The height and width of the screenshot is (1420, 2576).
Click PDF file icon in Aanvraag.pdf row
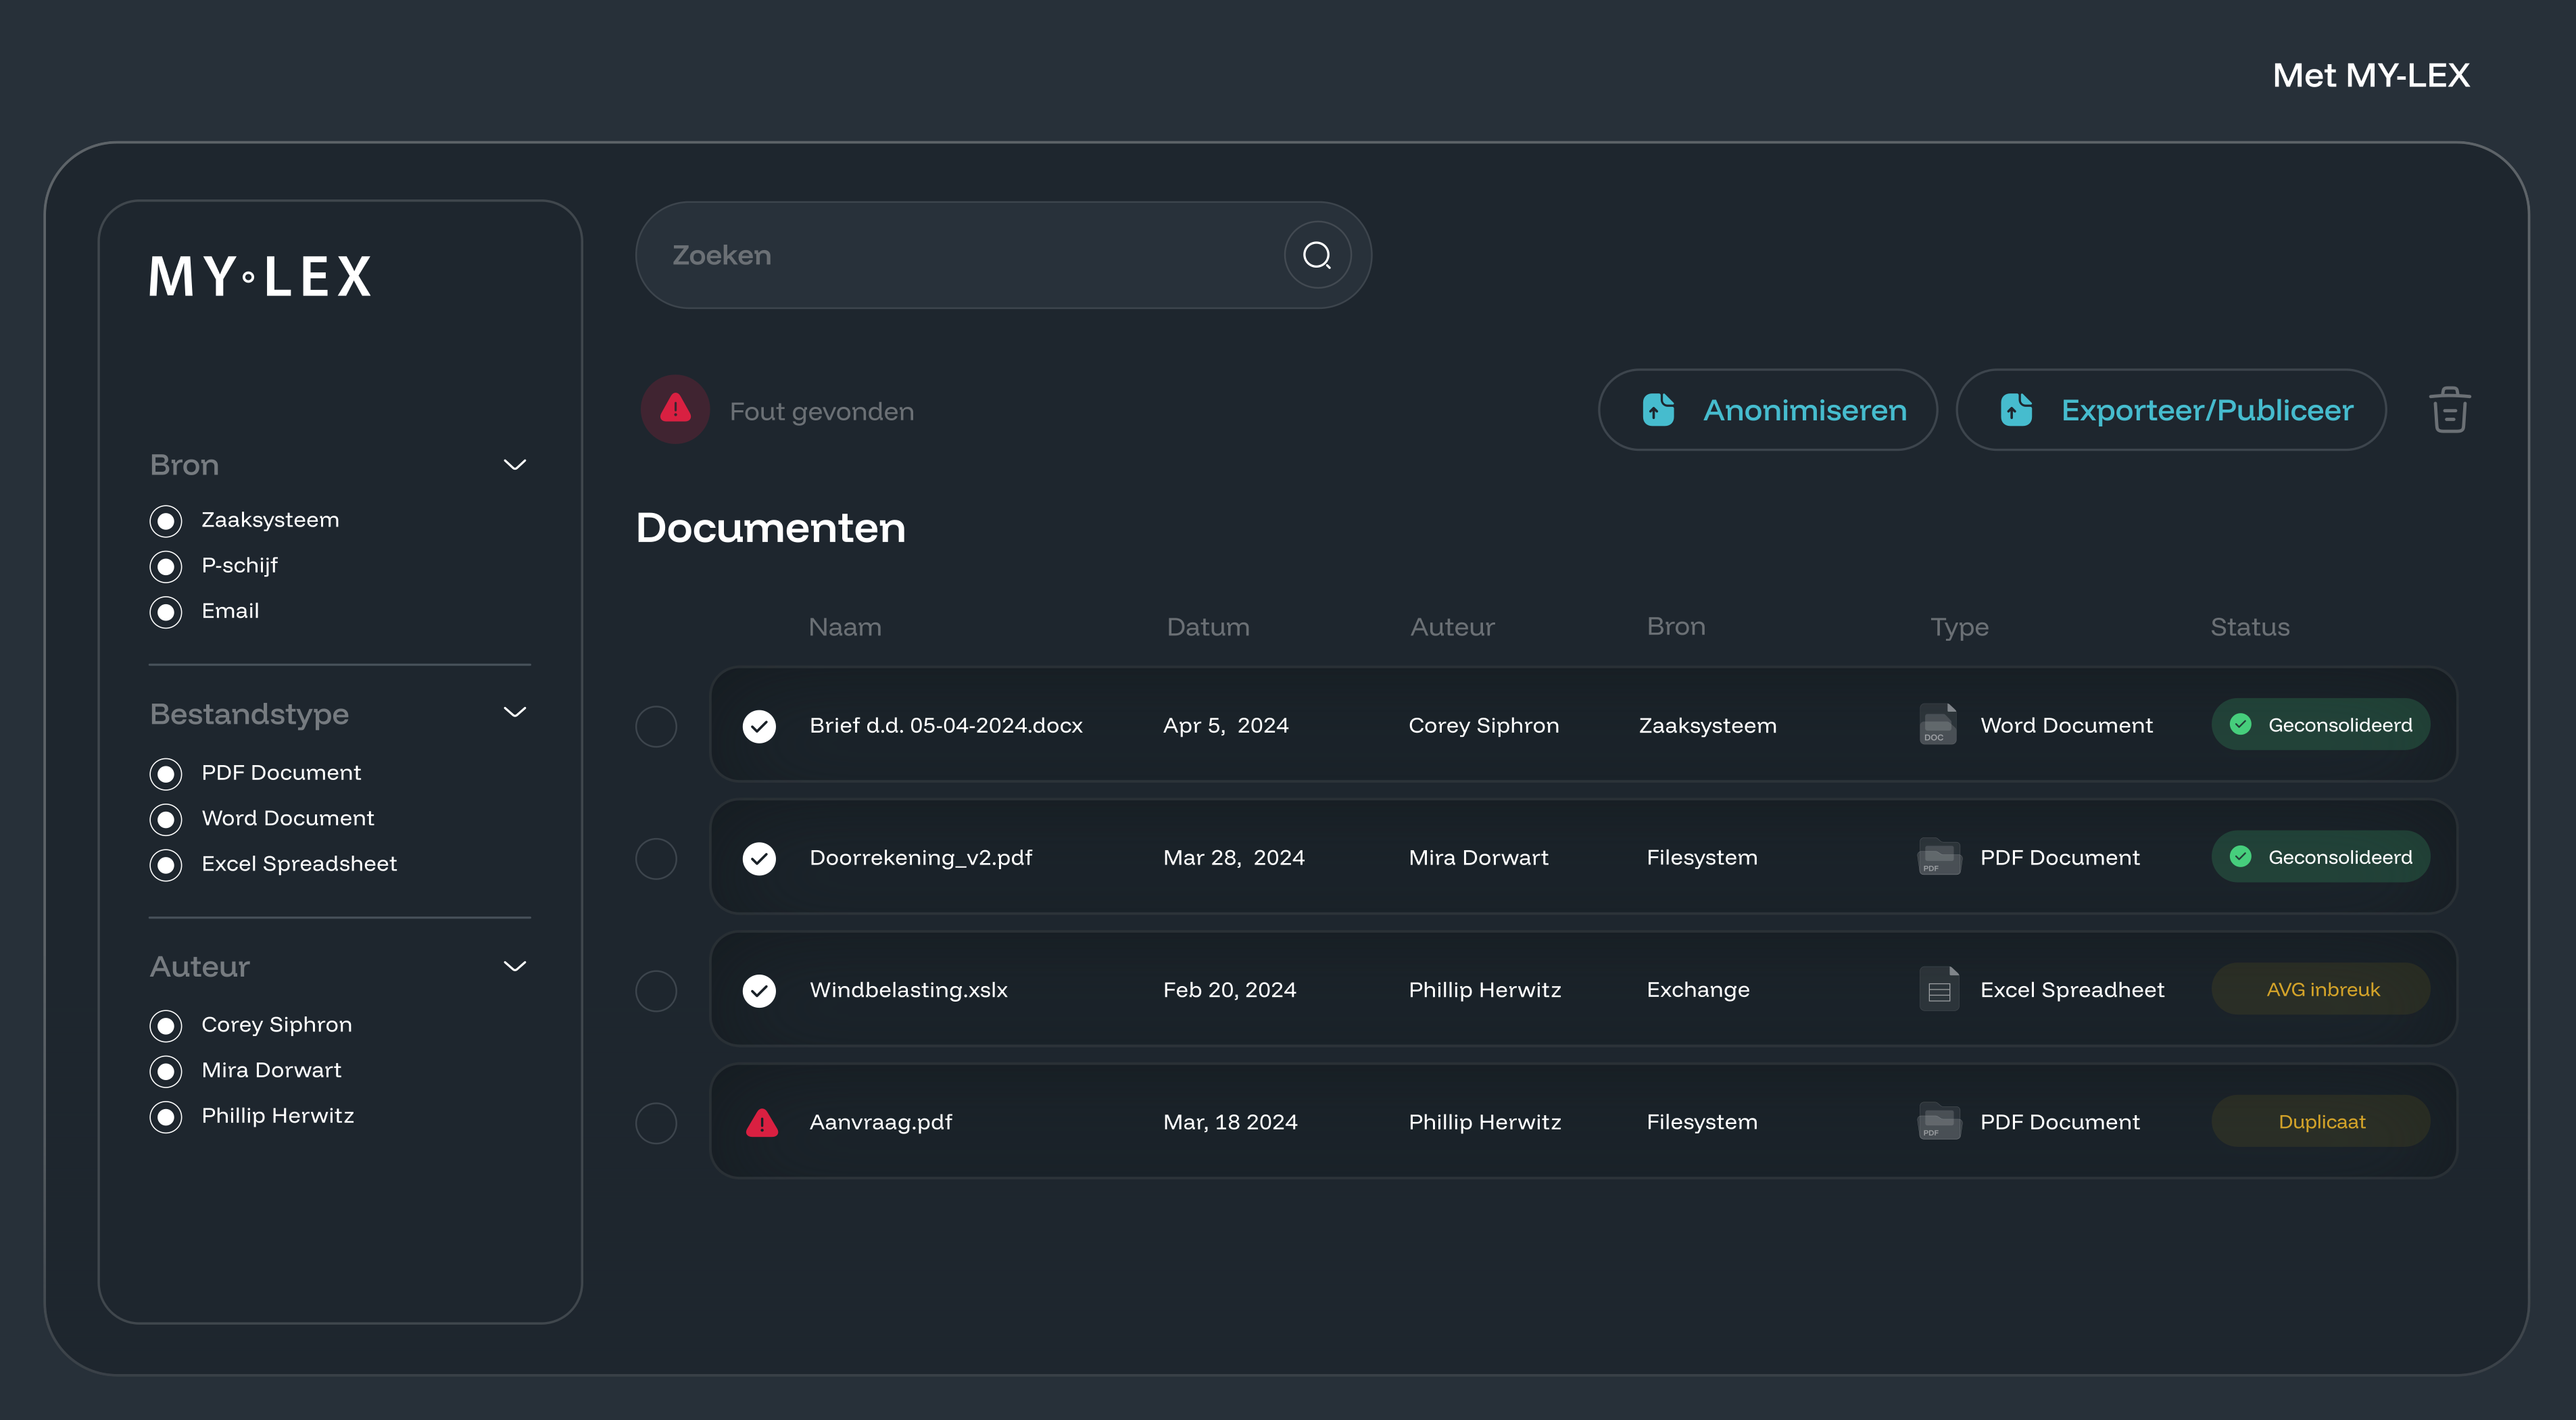click(x=1938, y=1122)
